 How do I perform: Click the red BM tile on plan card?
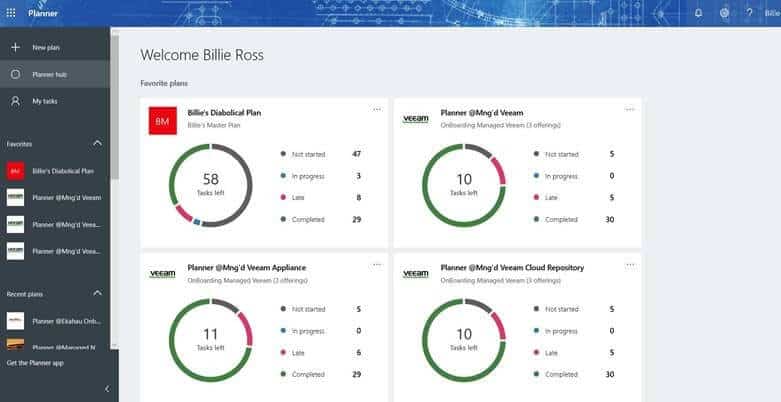163,121
